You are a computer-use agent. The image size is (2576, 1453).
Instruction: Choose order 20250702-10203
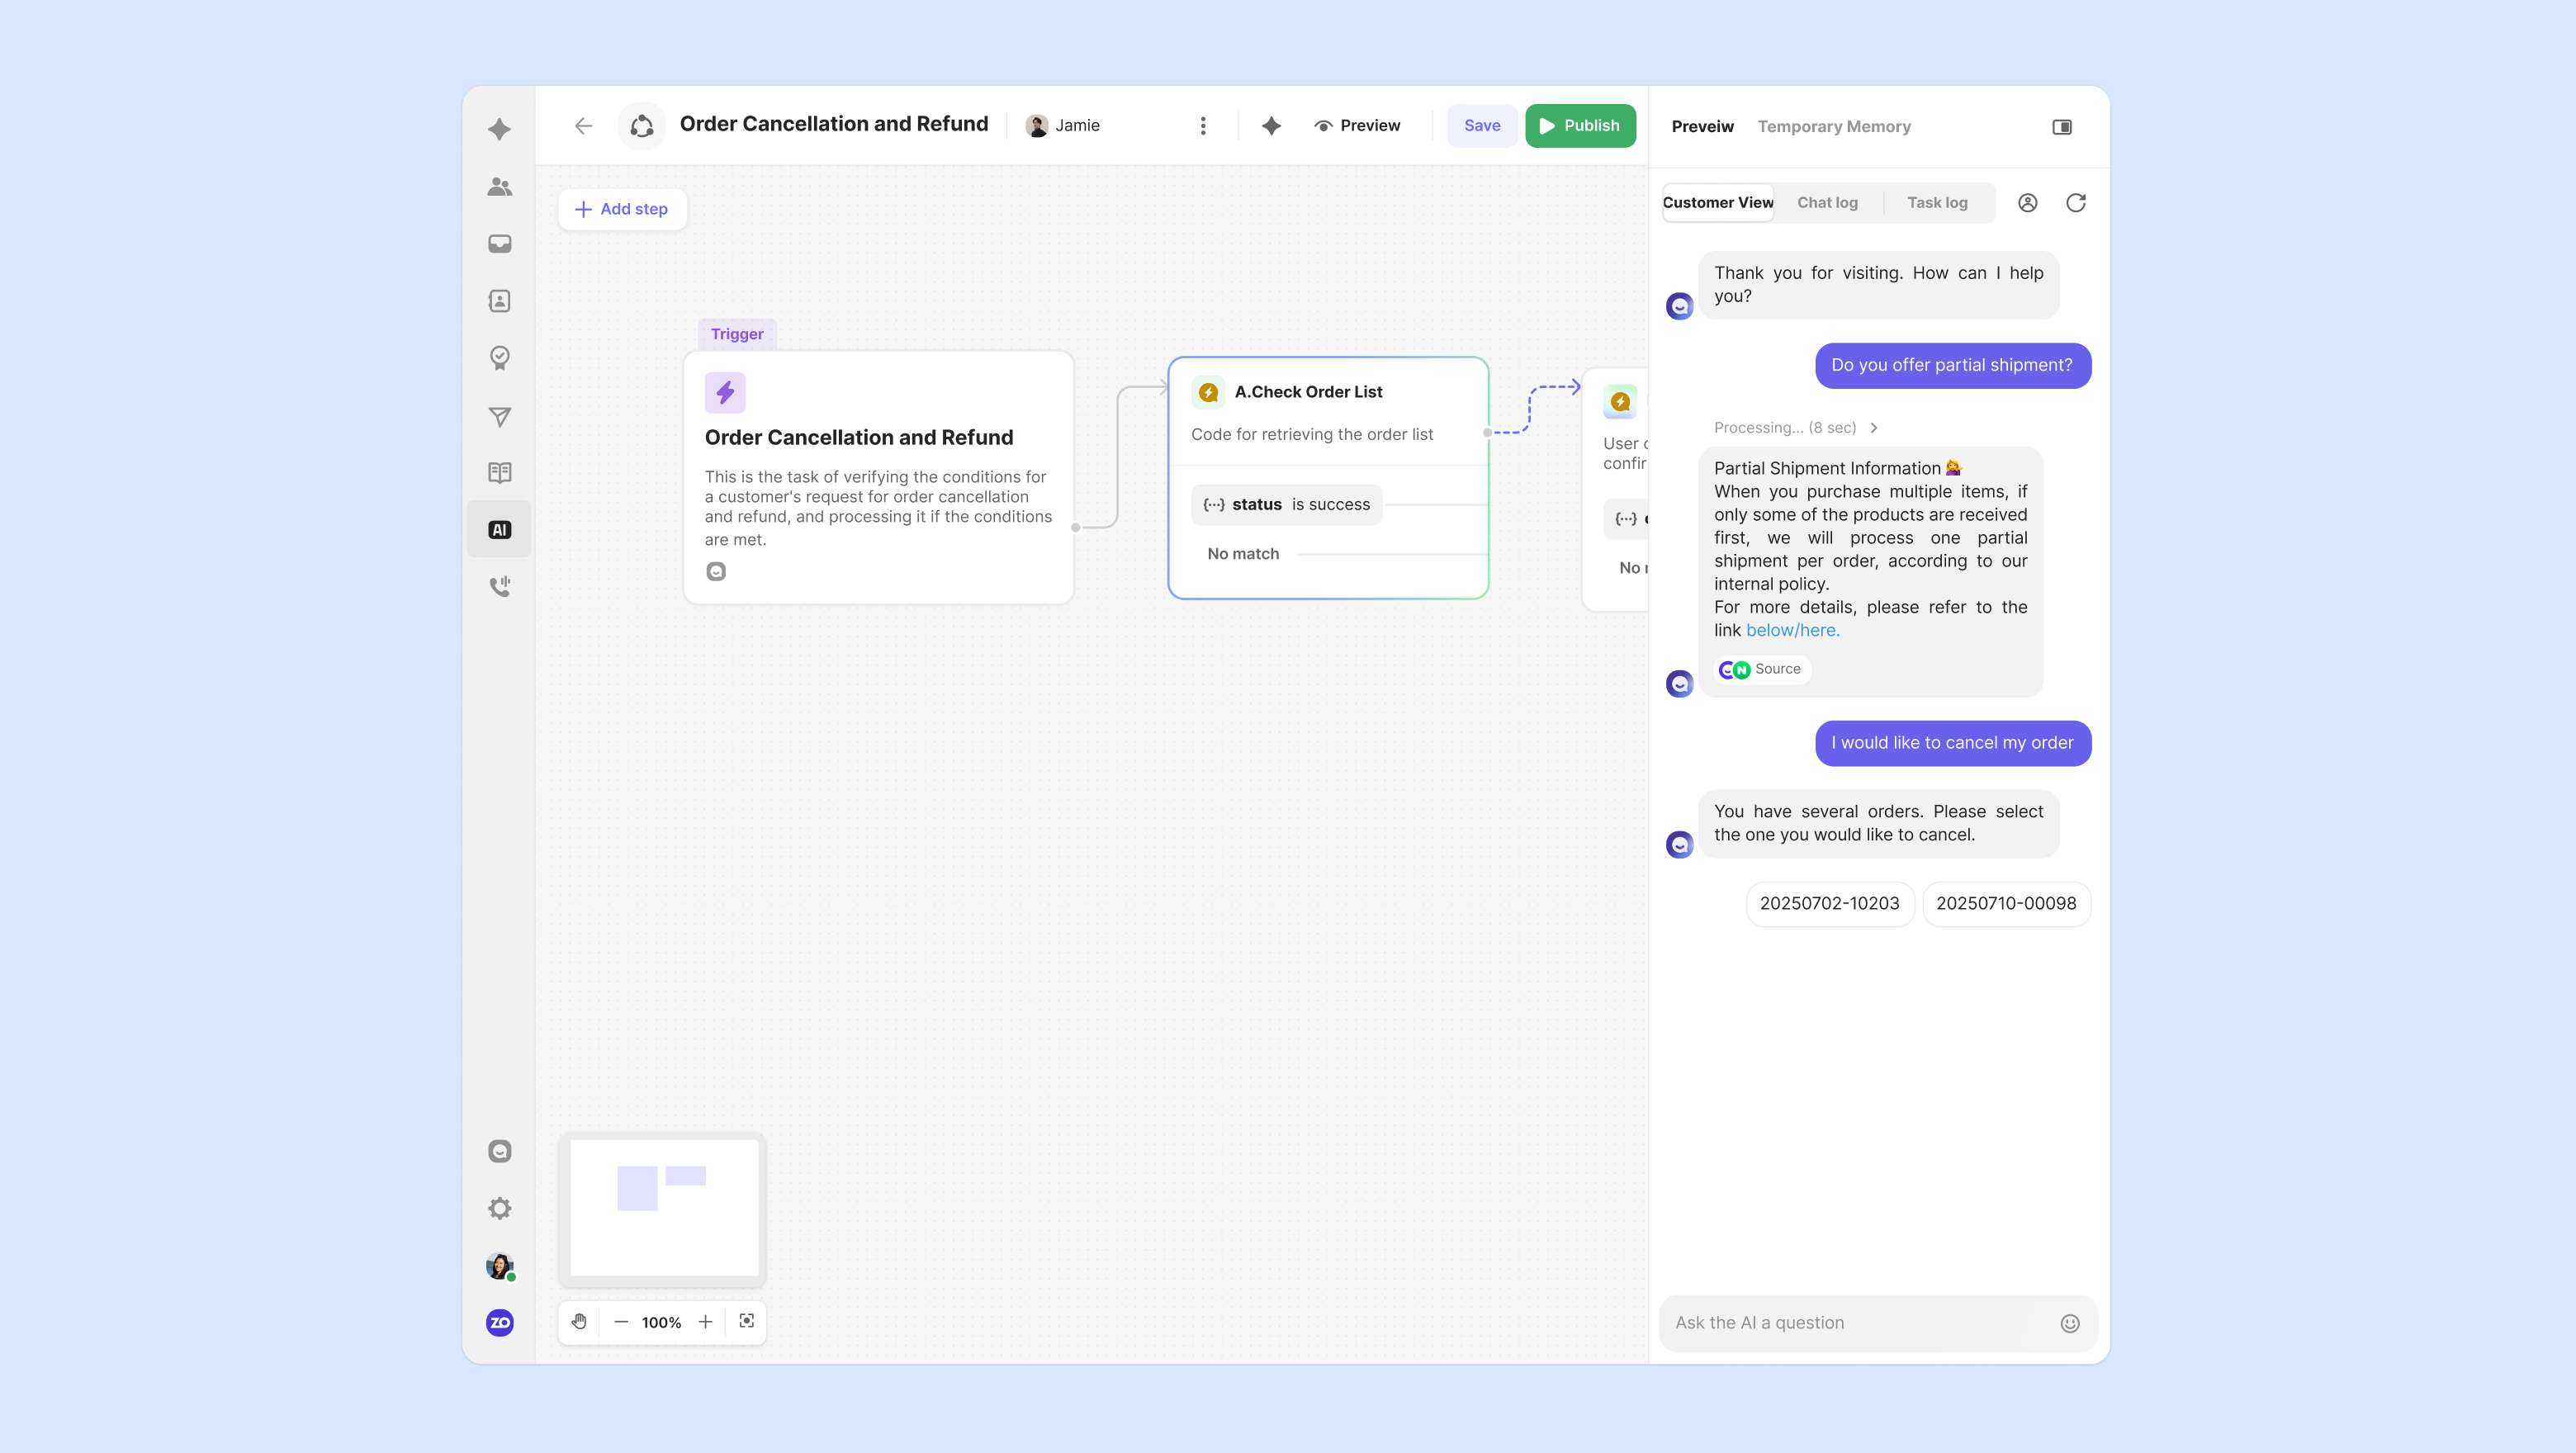(x=1829, y=903)
